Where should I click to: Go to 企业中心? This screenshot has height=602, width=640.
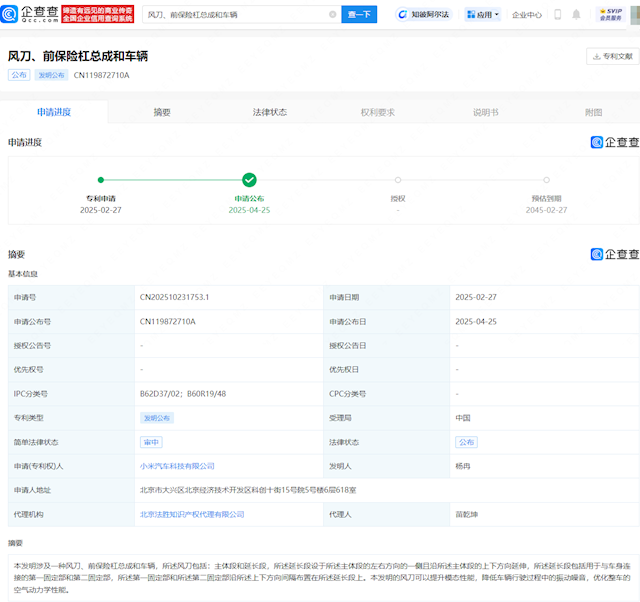[x=527, y=15]
